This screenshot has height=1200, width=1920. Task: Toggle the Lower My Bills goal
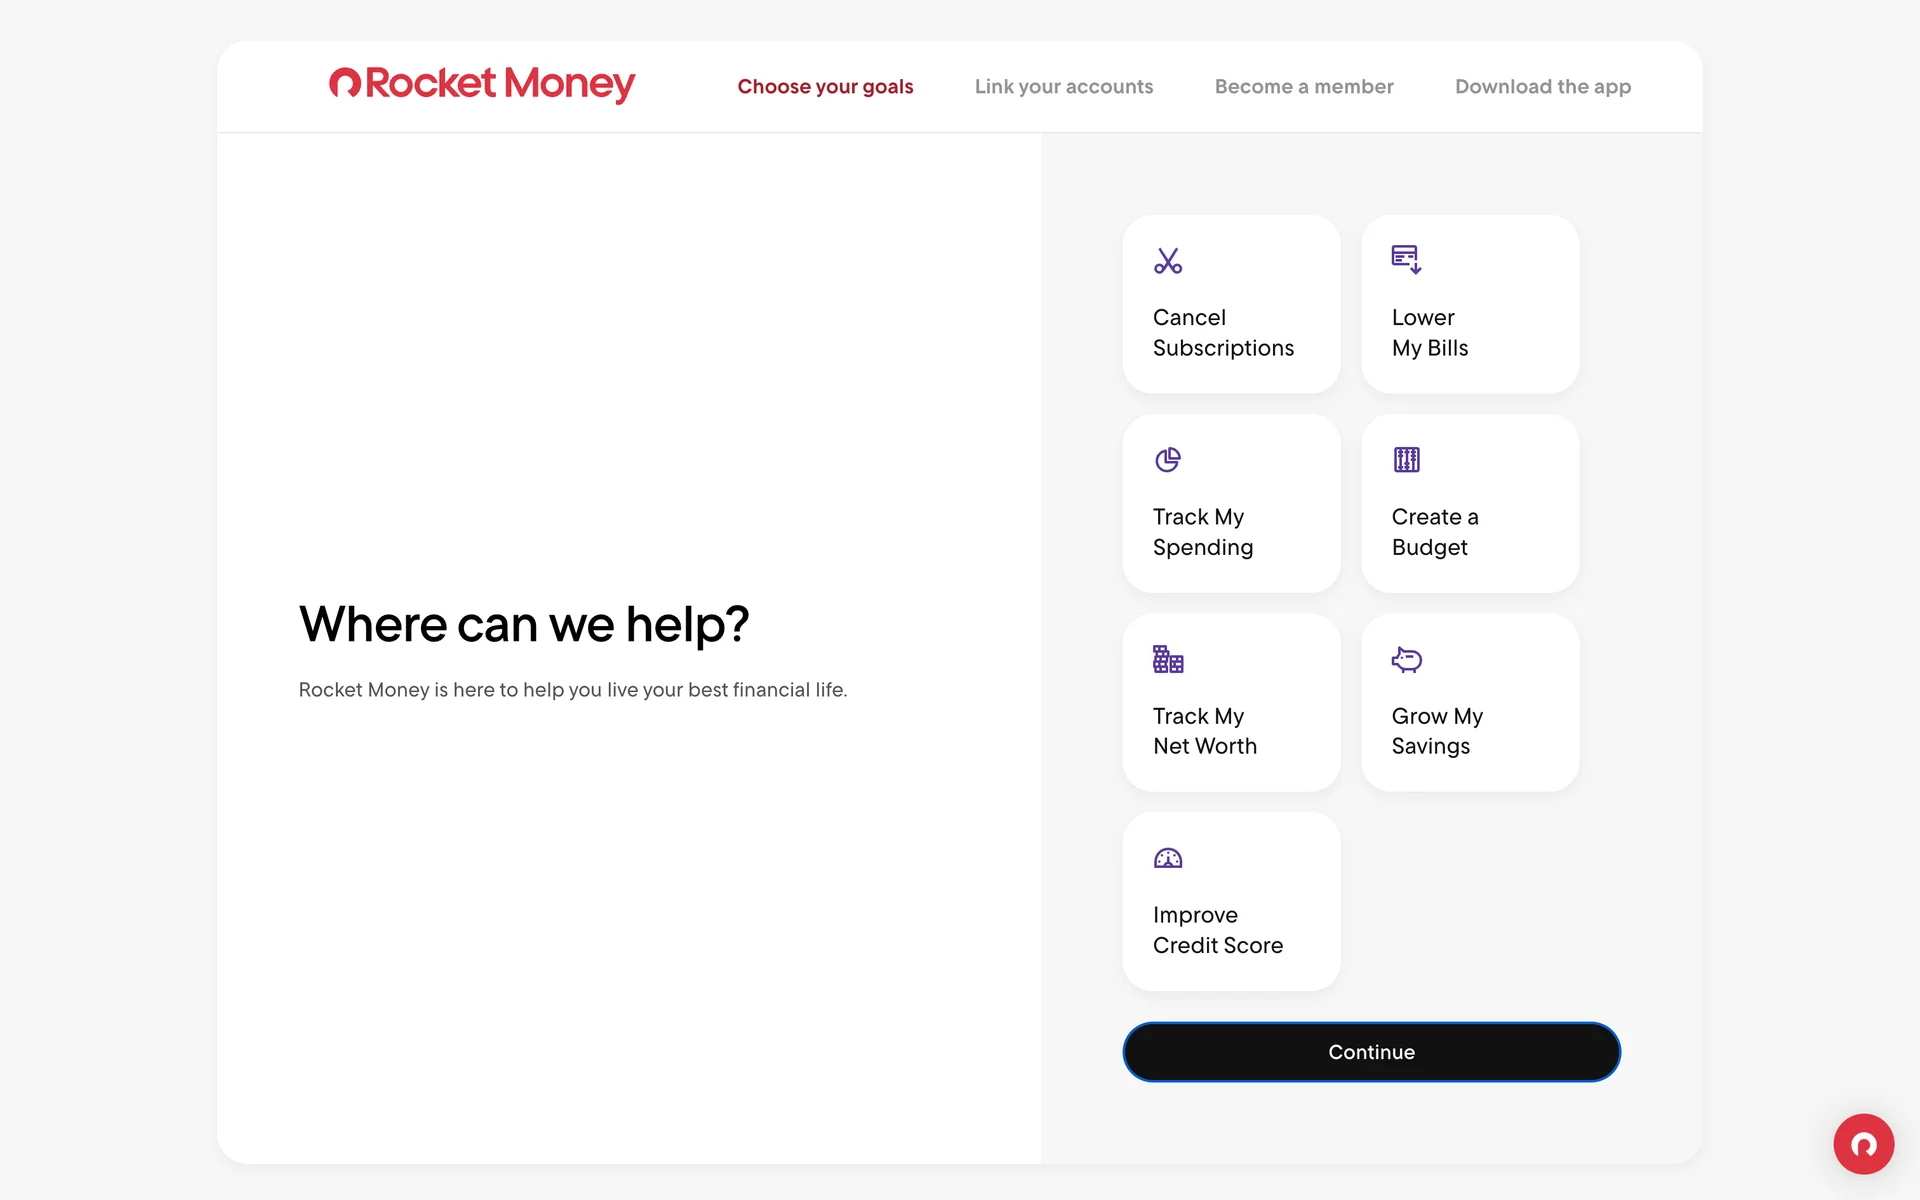click(x=1469, y=304)
